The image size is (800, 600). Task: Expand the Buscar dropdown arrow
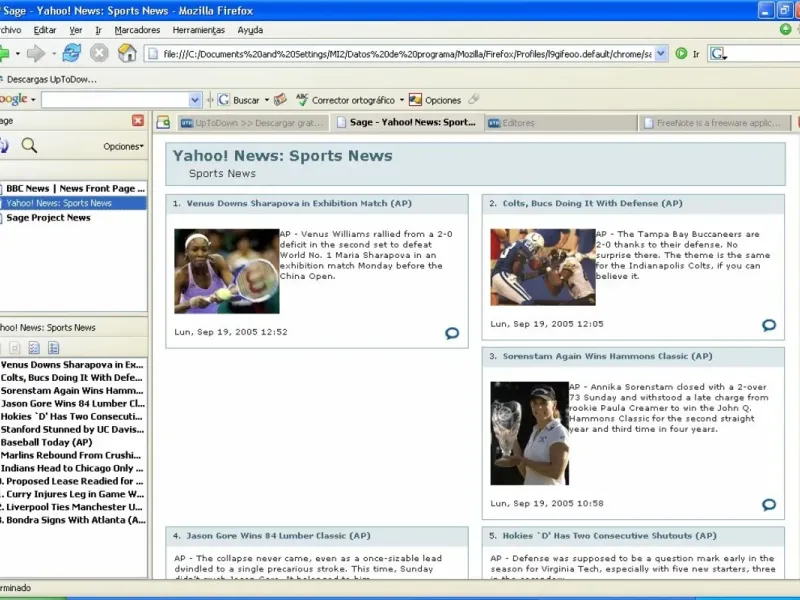click(x=267, y=100)
